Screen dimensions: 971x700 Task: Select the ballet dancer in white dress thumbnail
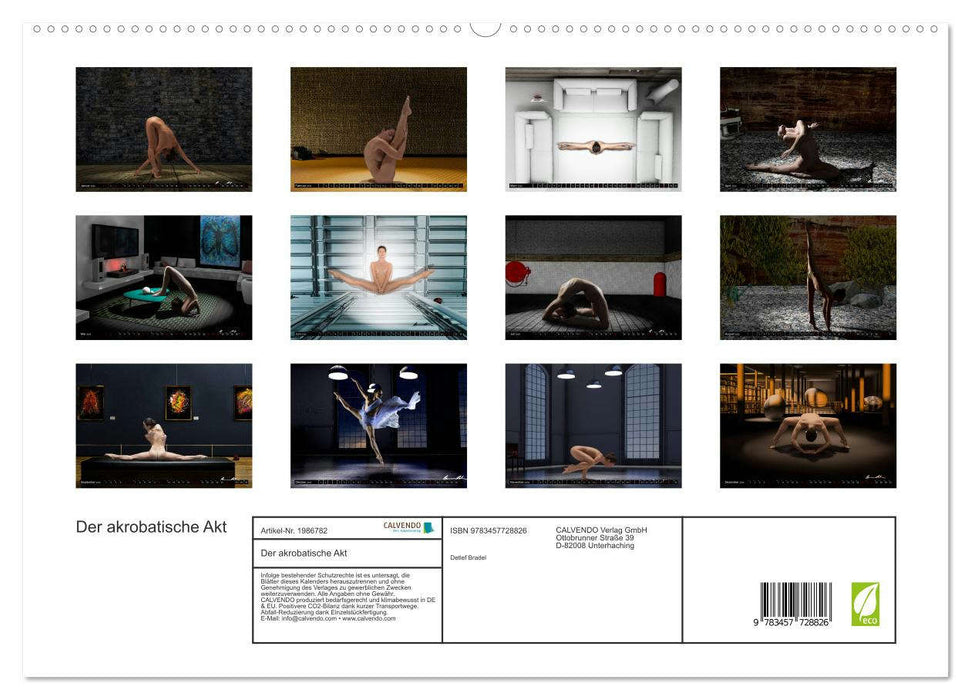point(378,425)
